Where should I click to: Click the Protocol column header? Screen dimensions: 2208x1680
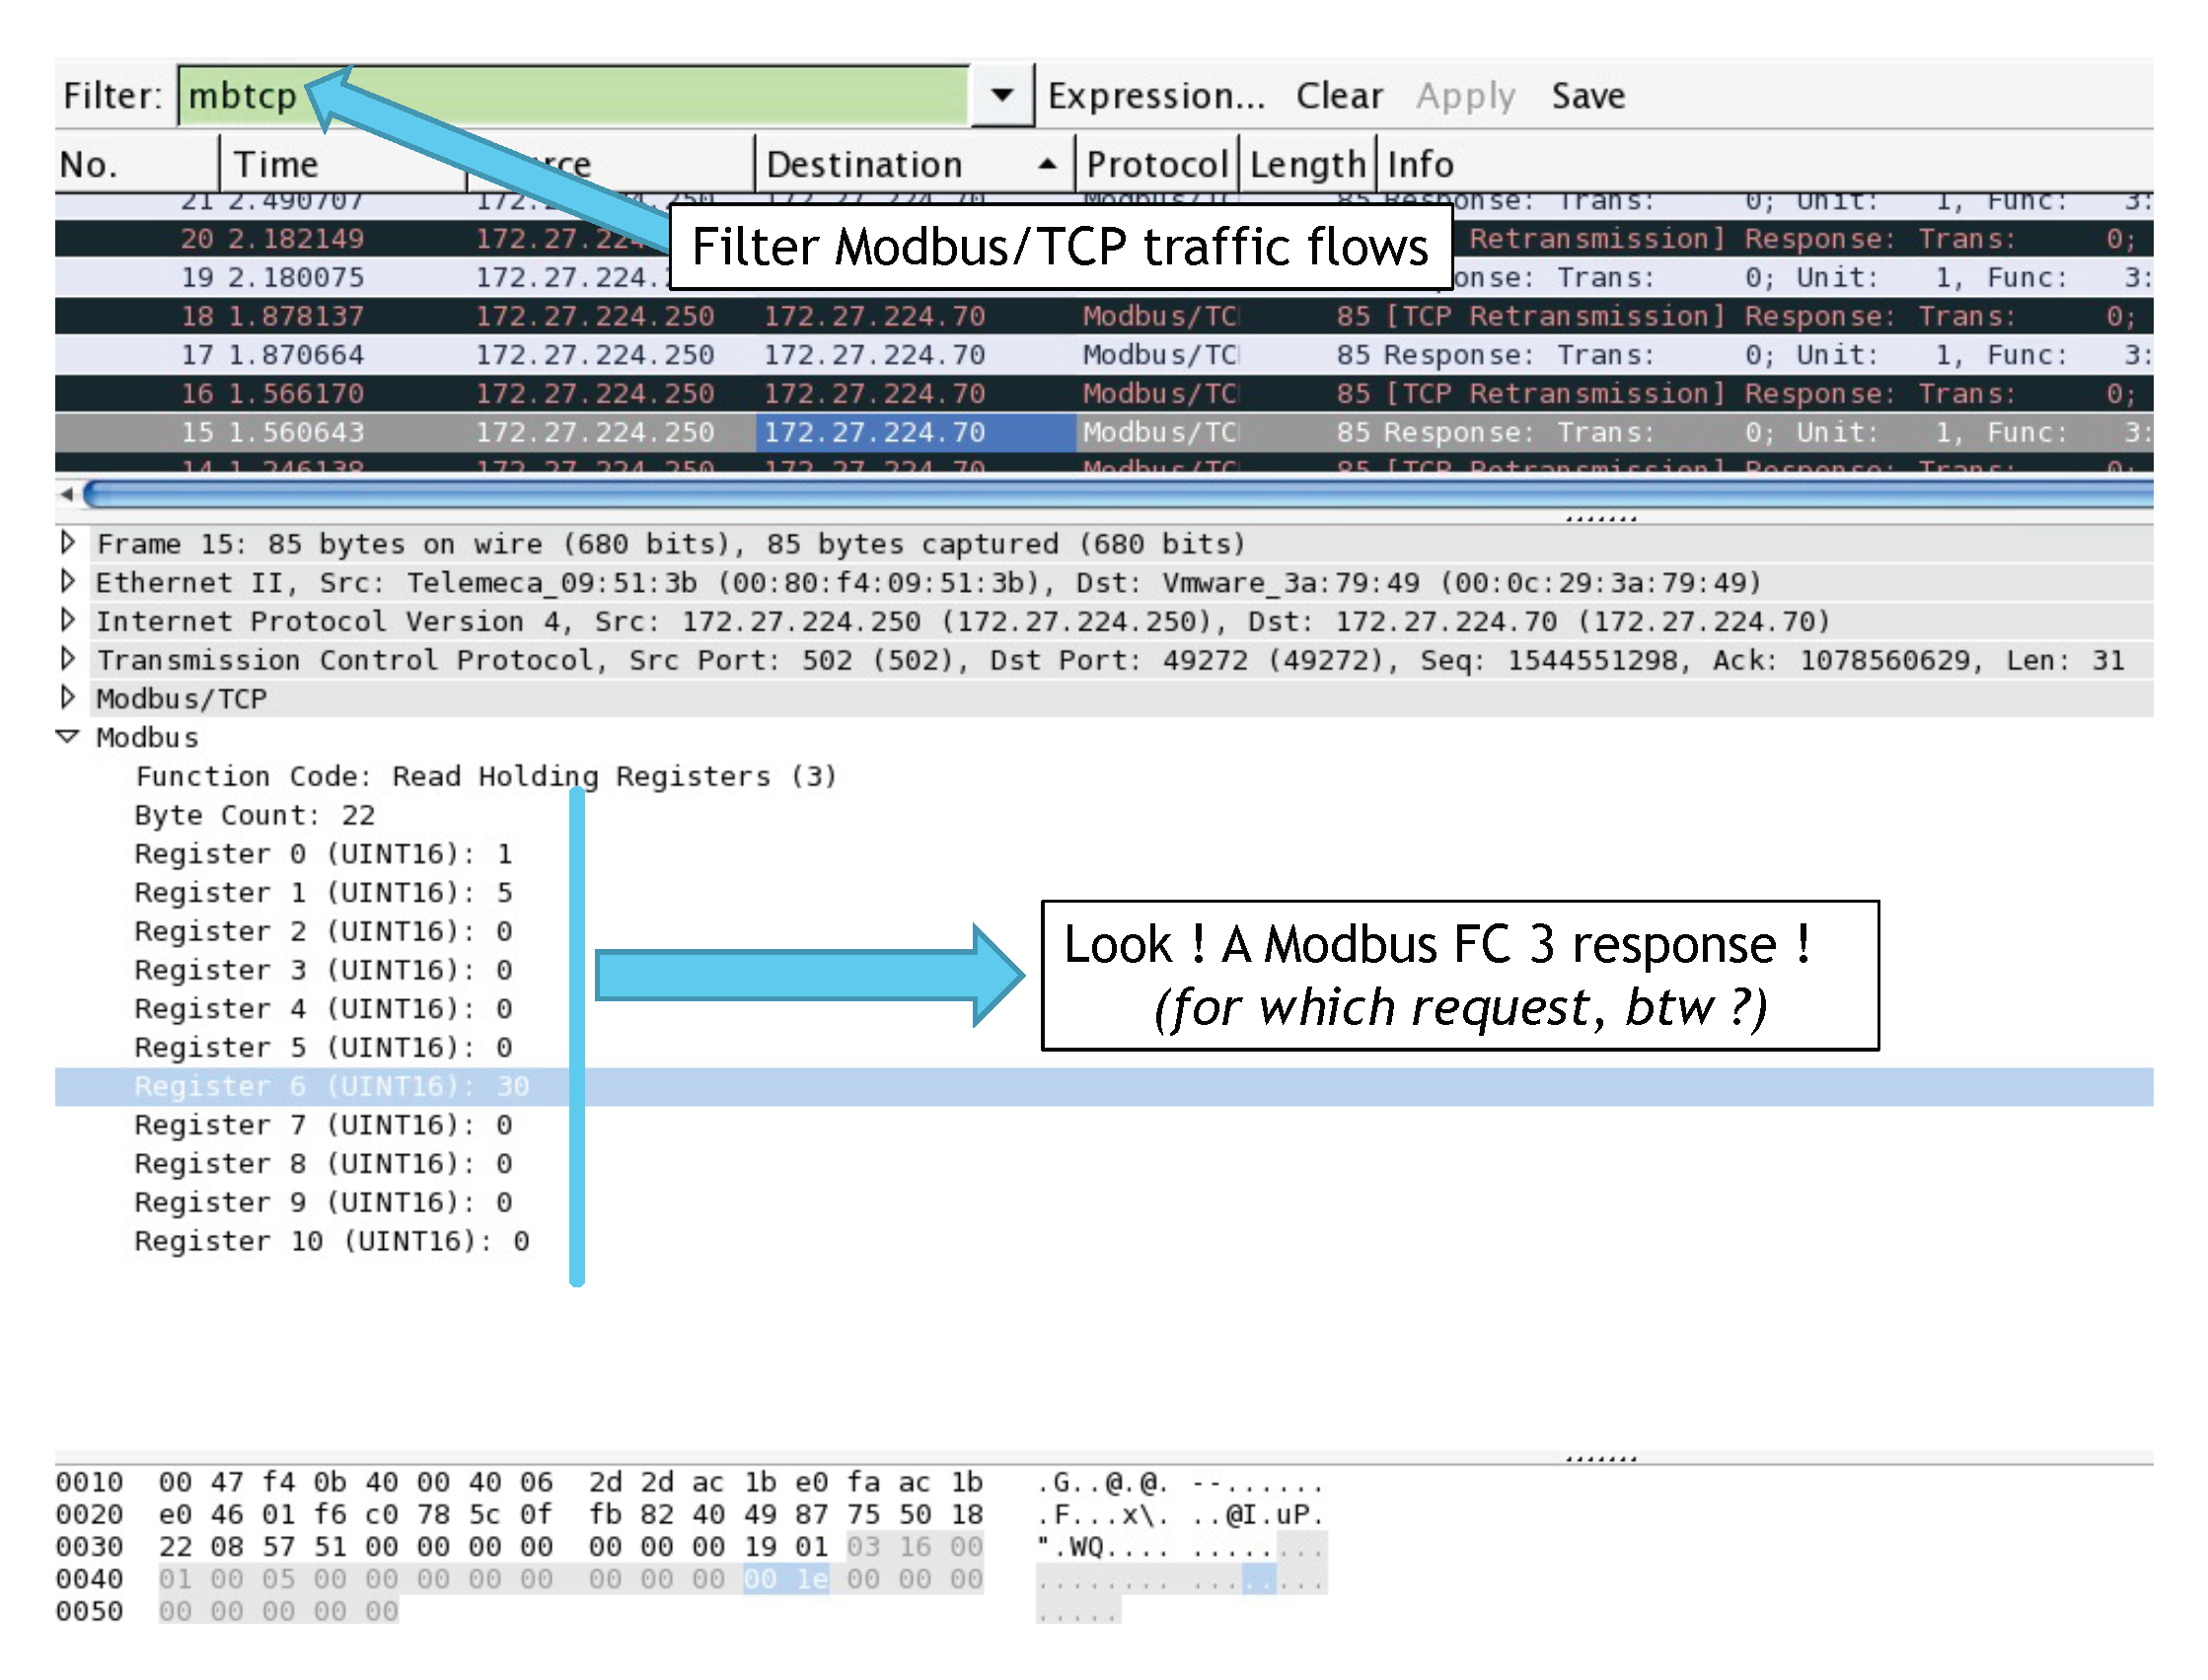point(1156,164)
